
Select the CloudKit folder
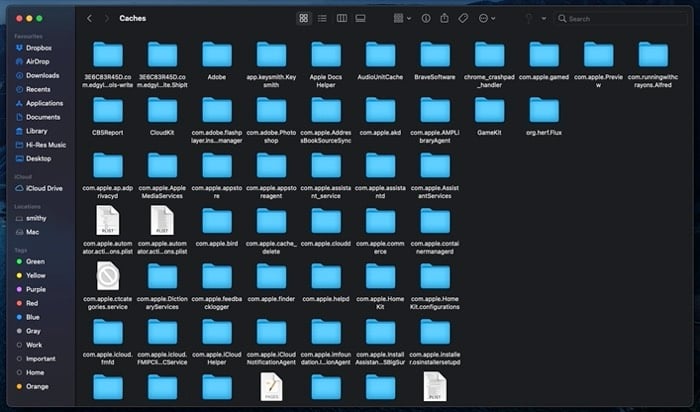[162, 110]
